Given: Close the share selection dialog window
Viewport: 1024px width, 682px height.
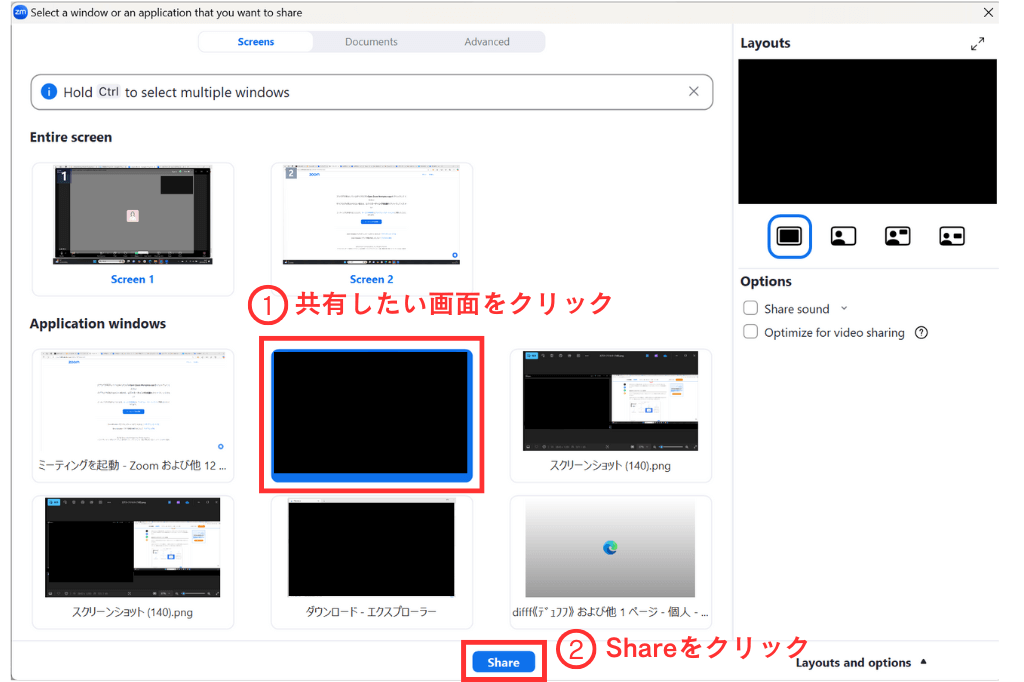Looking at the screenshot, I should coord(988,13).
